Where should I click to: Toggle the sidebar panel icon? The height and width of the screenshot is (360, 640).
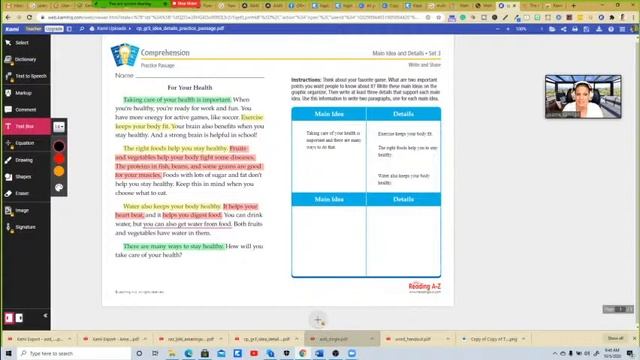coord(69,29)
